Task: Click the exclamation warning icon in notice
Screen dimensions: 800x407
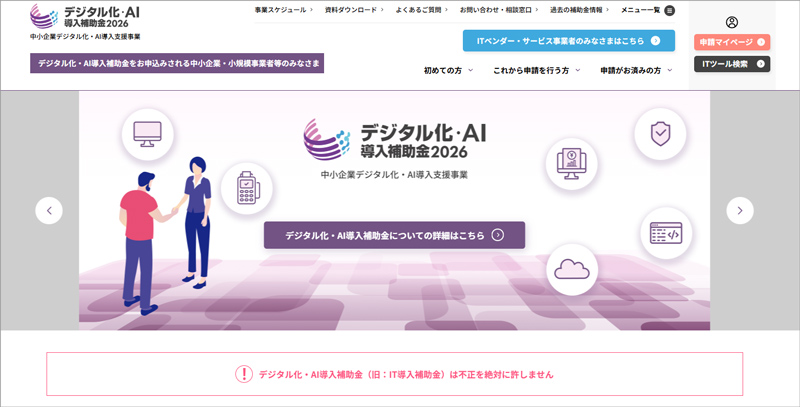Action: [243, 374]
